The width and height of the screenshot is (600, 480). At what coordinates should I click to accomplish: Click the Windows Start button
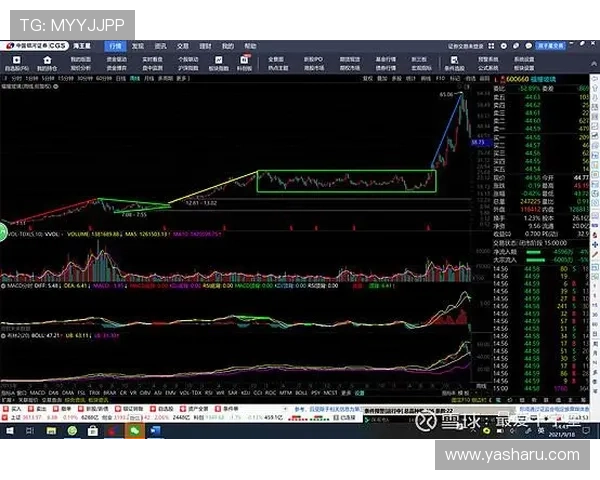11,429
